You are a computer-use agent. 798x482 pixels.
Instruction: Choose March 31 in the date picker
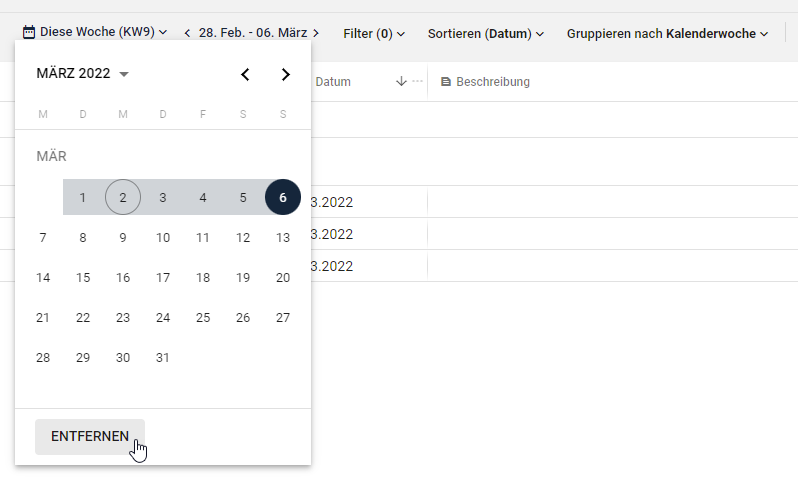coord(163,358)
